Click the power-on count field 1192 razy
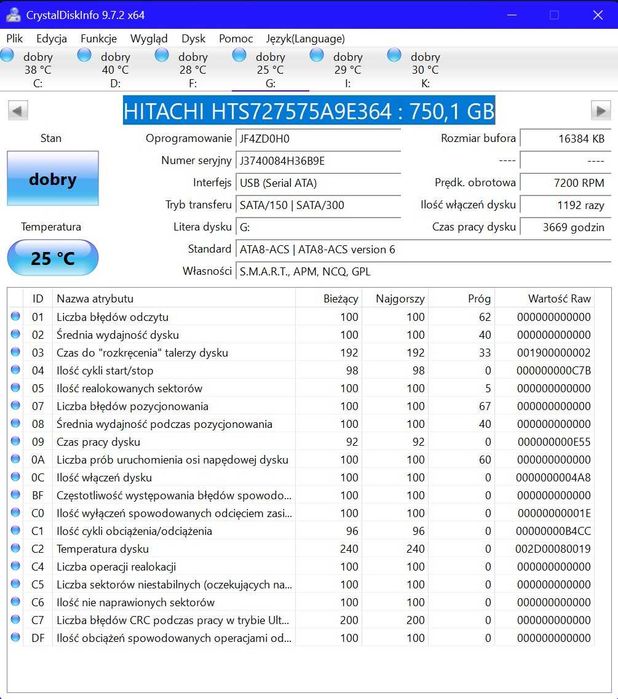This screenshot has height=699, width=618. pyautogui.click(x=565, y=205)
